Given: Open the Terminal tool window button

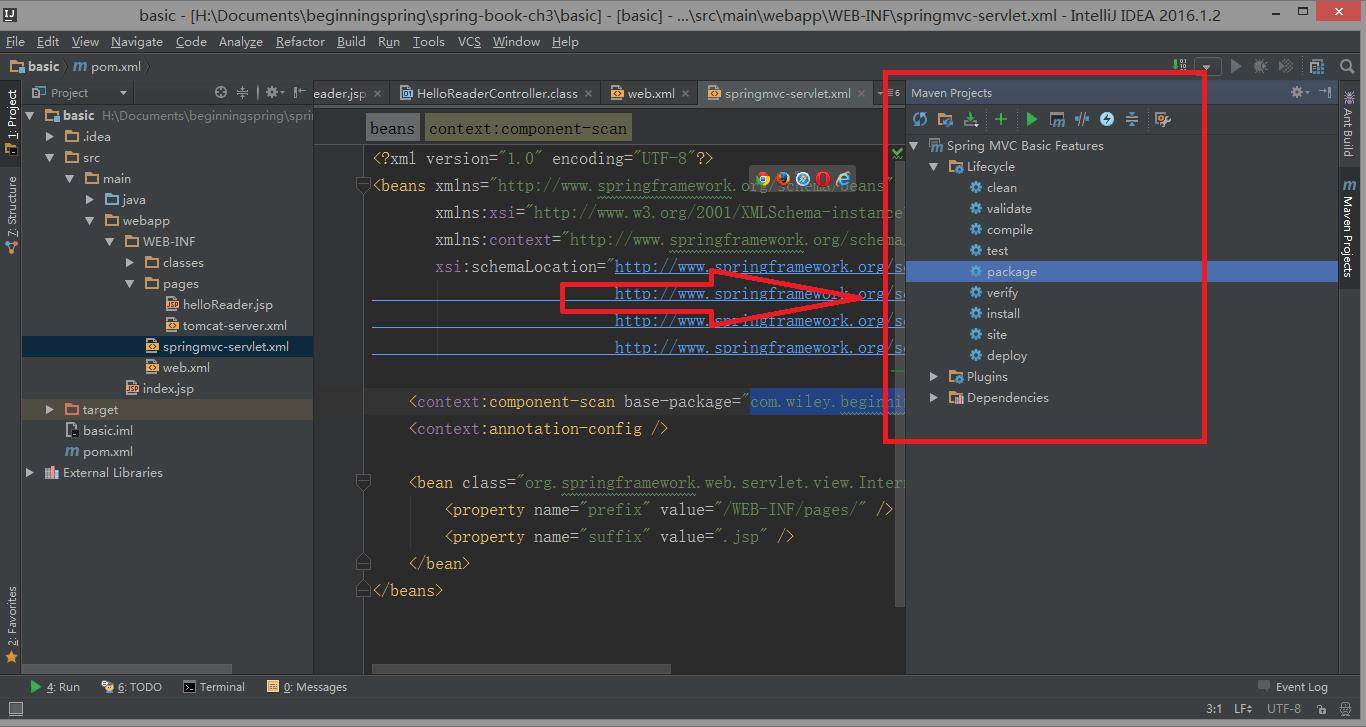Looking at the screenshot, I should [214, 687].
